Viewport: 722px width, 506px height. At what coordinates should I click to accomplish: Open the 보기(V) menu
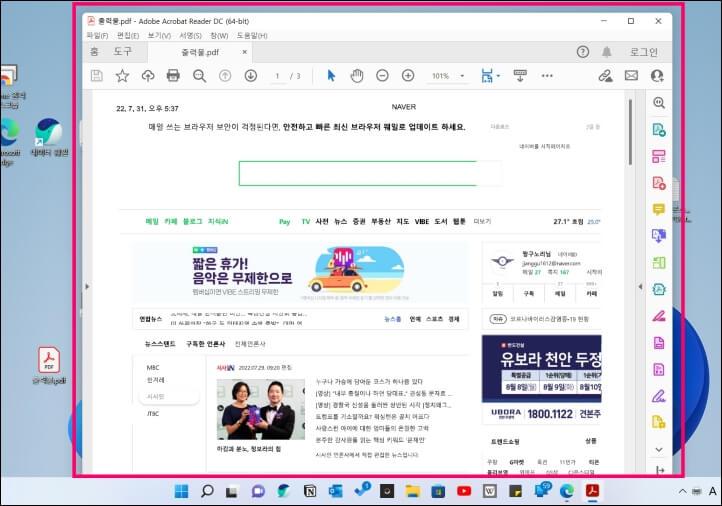pos(159,35)
